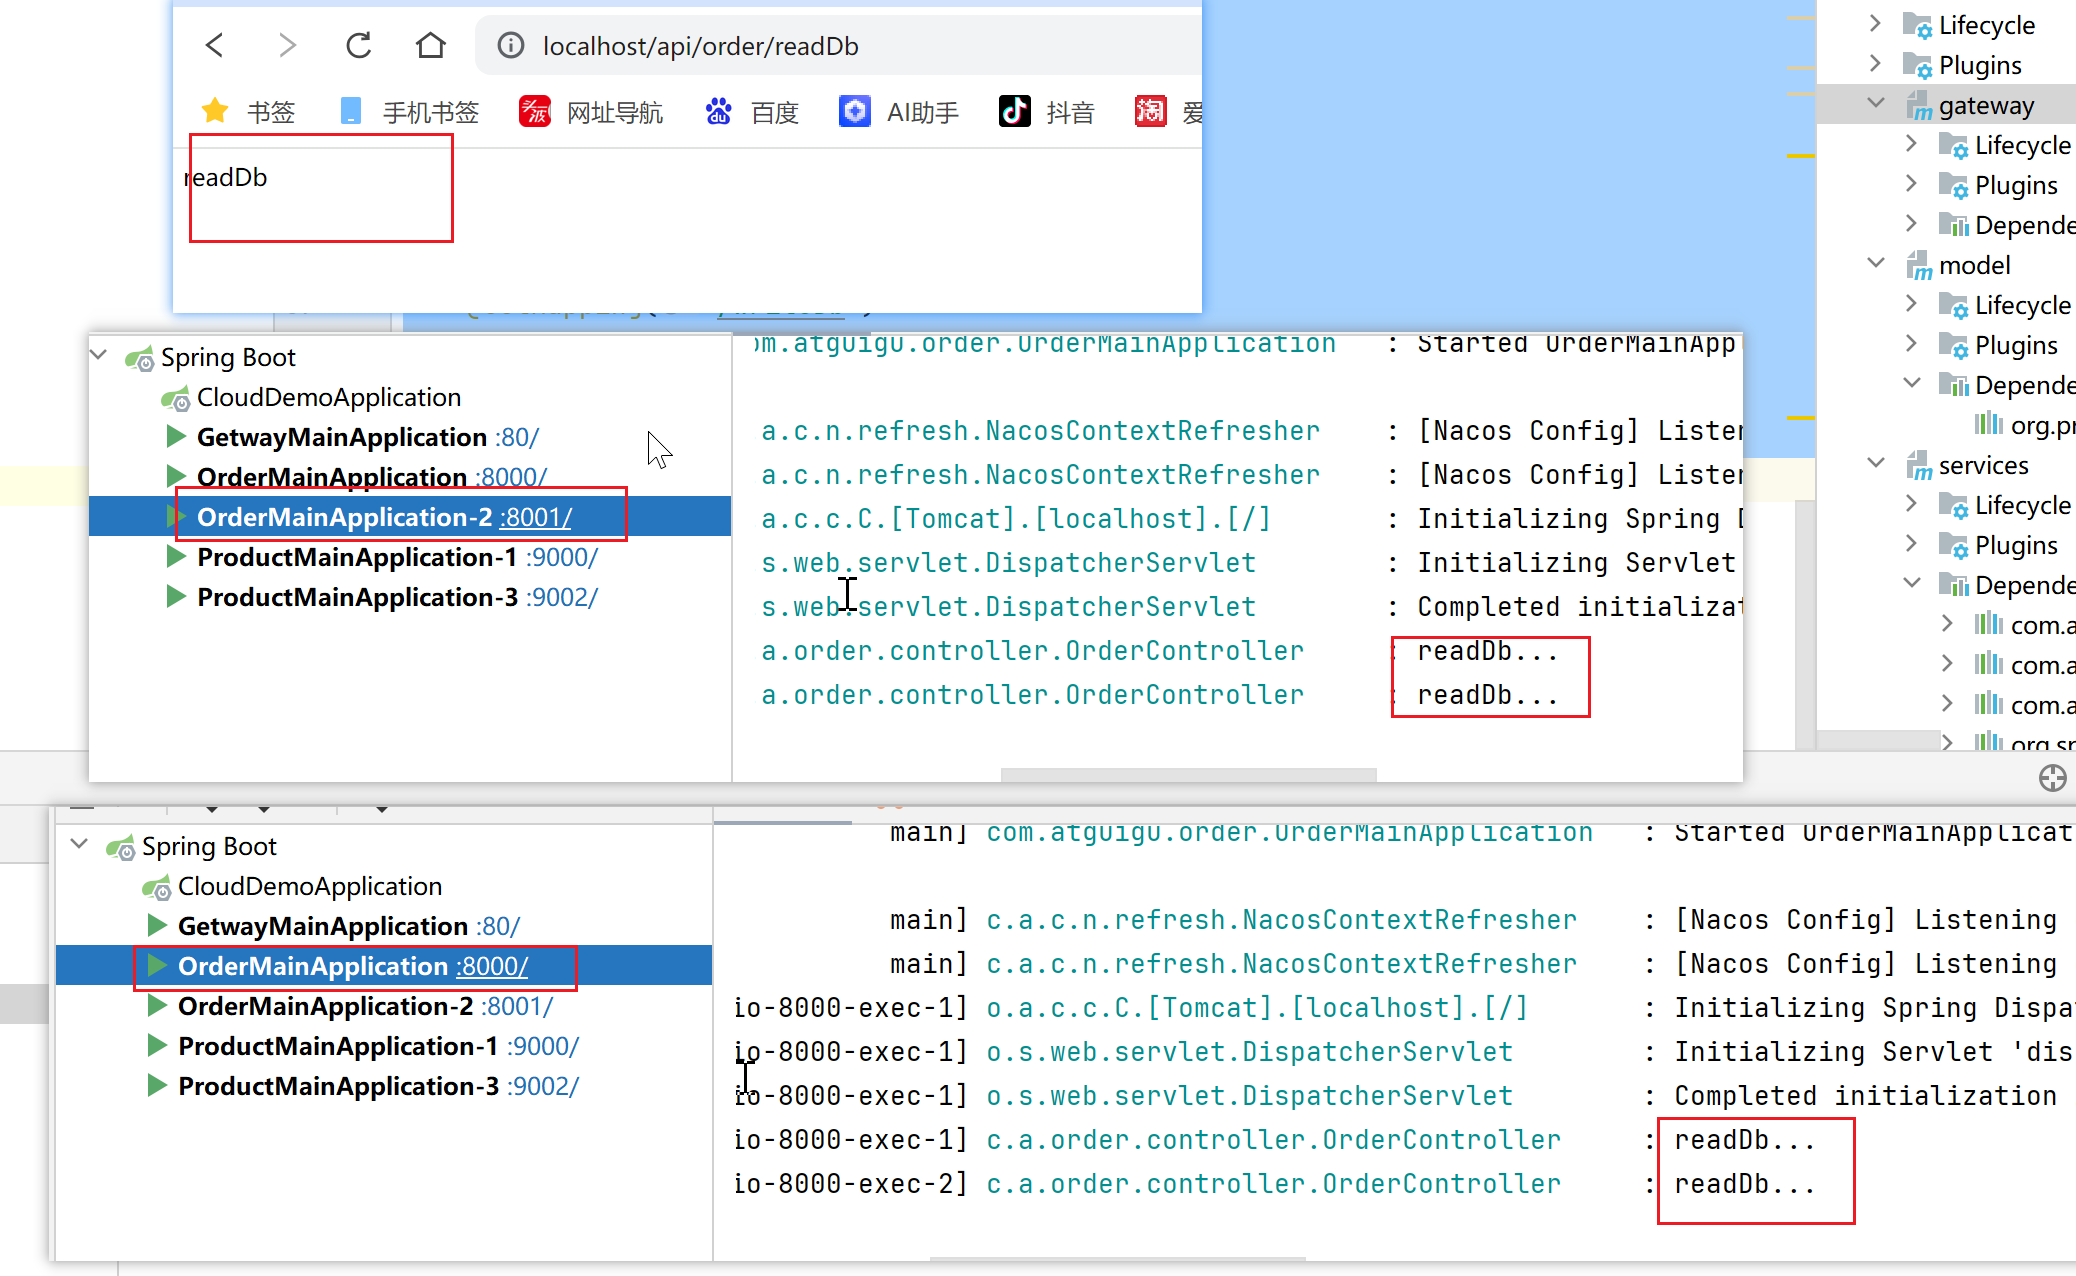The height and width of the screenshot is (1276, 2076).
Task: Select OrderMainApplication-2 in lower services panel
Action: 326,1006
